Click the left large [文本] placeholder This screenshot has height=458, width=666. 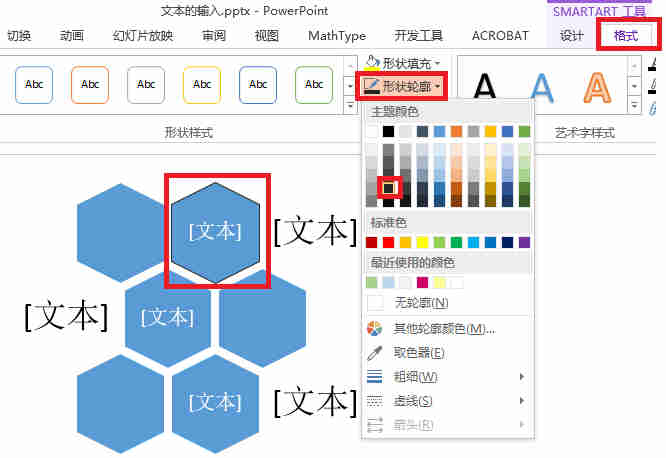point(66,316)
